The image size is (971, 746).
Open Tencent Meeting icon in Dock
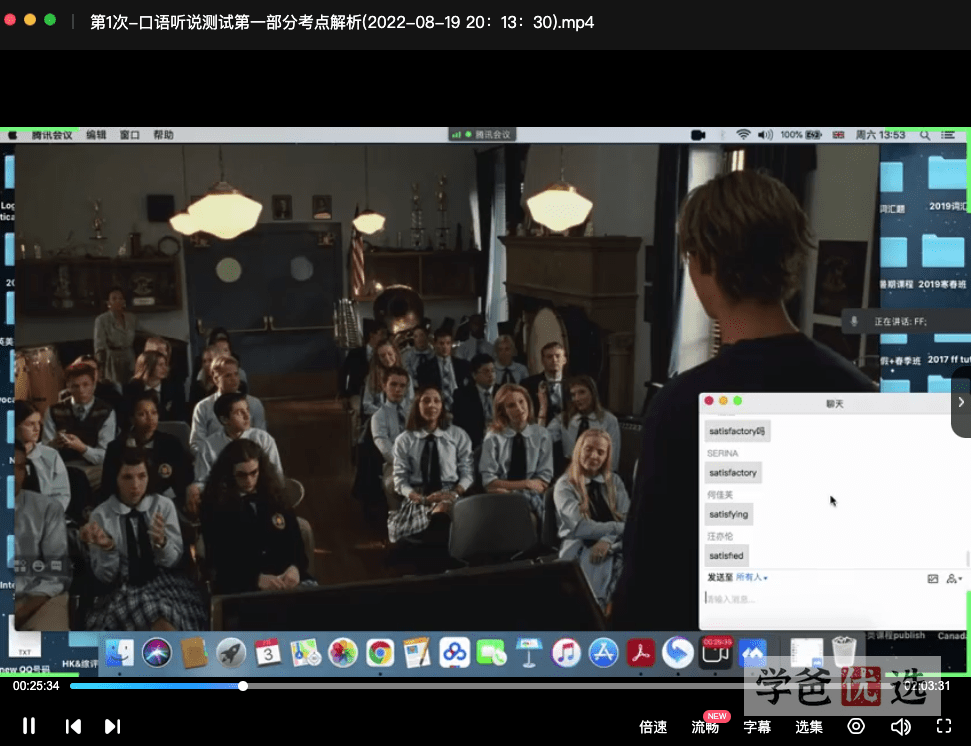pos(752,653)
